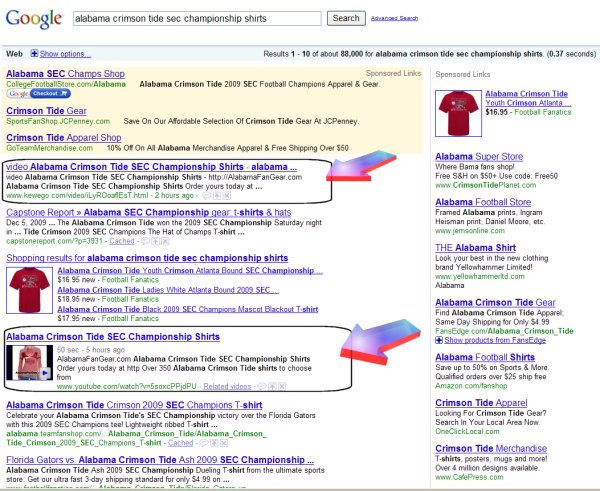The height and width of the screenshot is (491, 600).
Task: Click the comment icon on the capstonereport.com result
Action: pos(145,241)
